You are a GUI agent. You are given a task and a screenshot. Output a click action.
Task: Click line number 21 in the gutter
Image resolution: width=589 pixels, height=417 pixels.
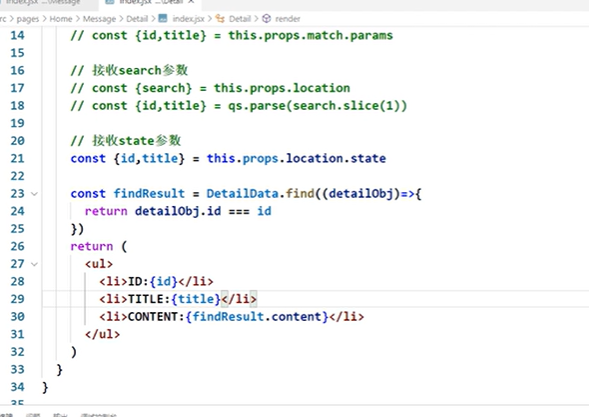pos(17,158)
